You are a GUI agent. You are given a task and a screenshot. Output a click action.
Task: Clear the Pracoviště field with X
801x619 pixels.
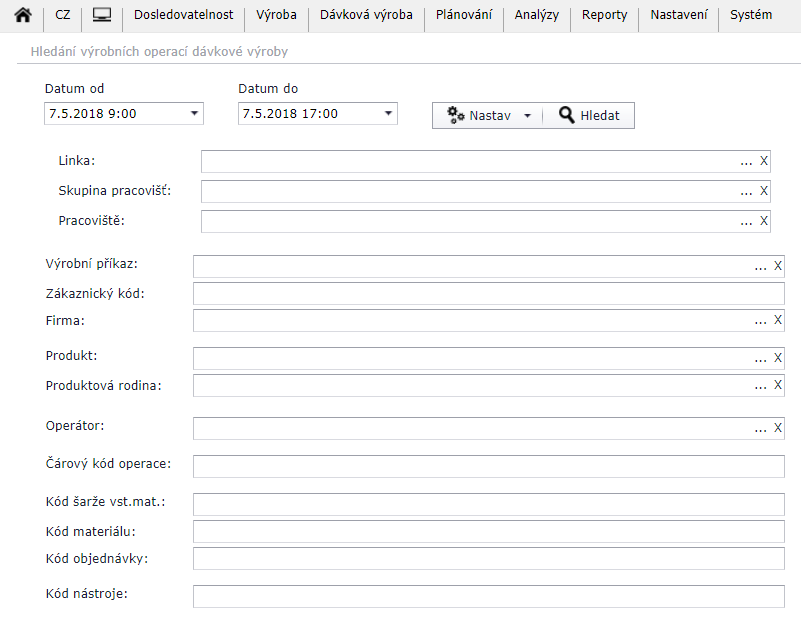coord(764,221)
